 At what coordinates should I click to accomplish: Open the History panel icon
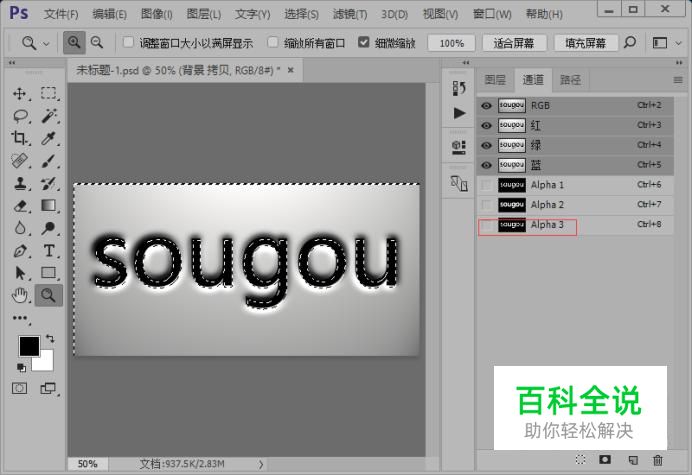click(x=459, y=88)
